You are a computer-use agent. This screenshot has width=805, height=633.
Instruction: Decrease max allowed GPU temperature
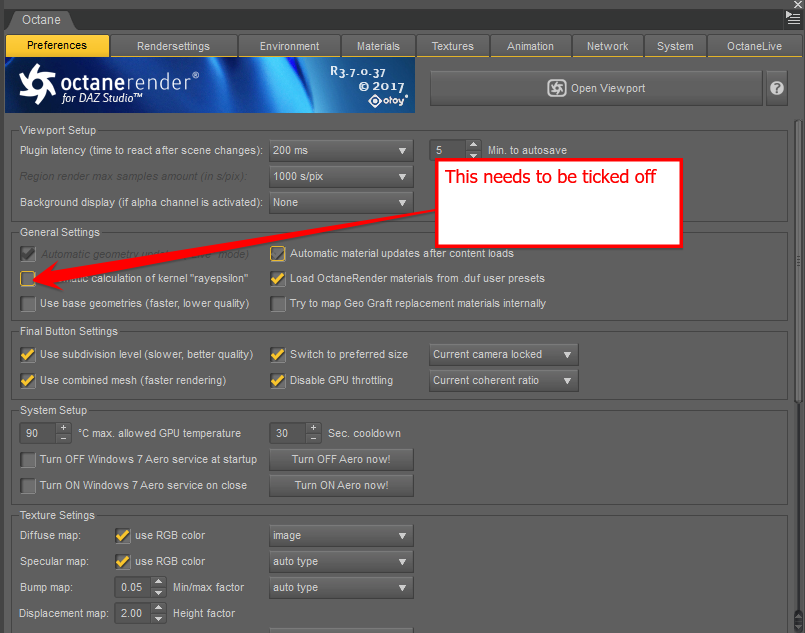(x=63, y=438)
